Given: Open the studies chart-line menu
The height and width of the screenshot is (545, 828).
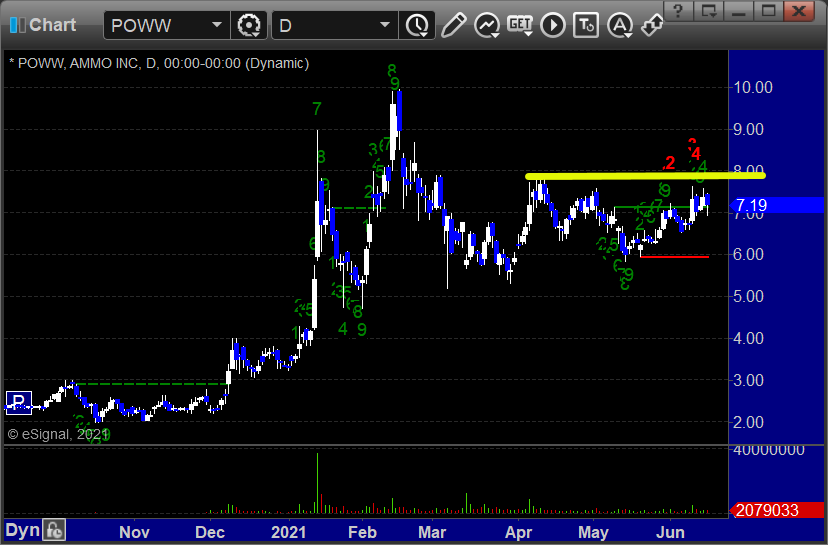Looking at the screenshot, I should pos(487,25).
